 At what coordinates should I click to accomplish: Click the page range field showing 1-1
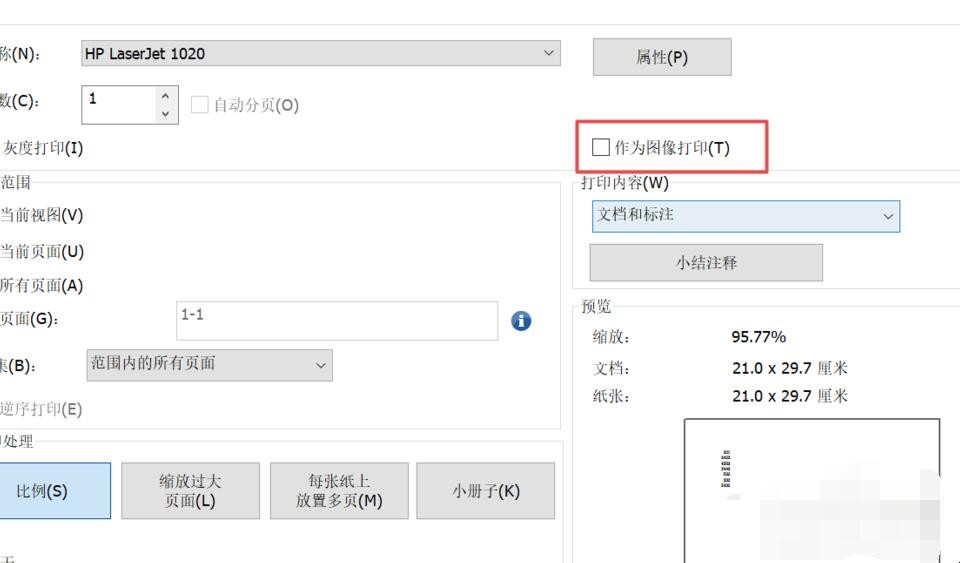pyautogui.click(x=336, y=321)
